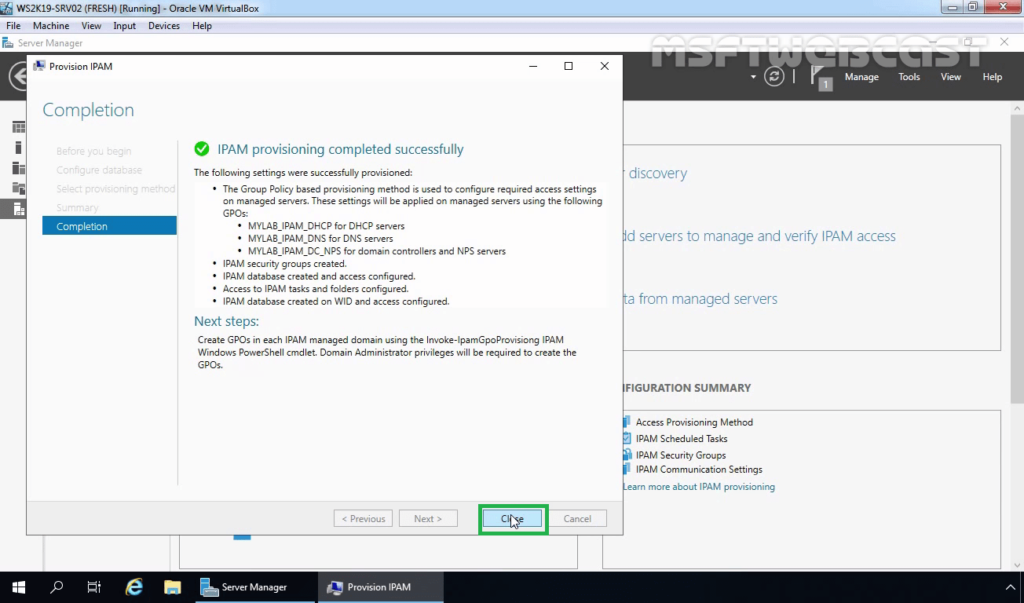1024x603 pixels.
Task: Launch Internet Explorer from the taskbar
Action: [x=134, y=587]
